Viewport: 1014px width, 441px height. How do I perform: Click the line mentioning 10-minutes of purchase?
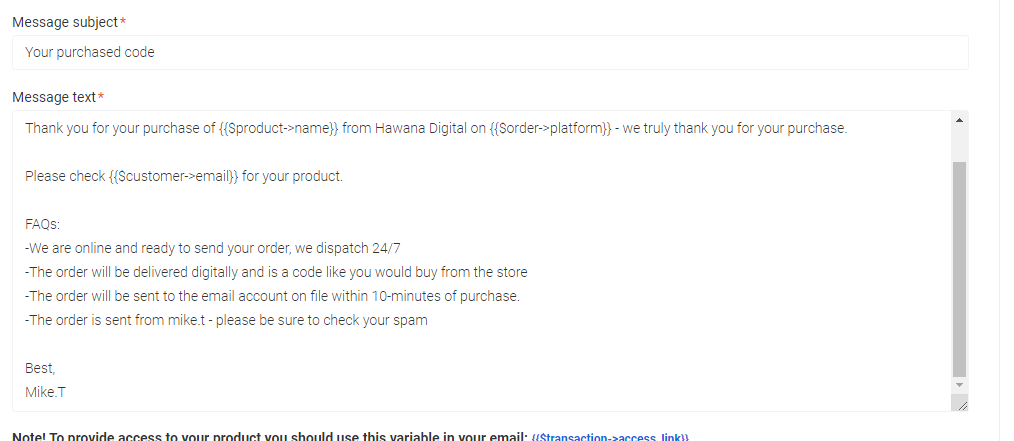click(x=272, y=296)
